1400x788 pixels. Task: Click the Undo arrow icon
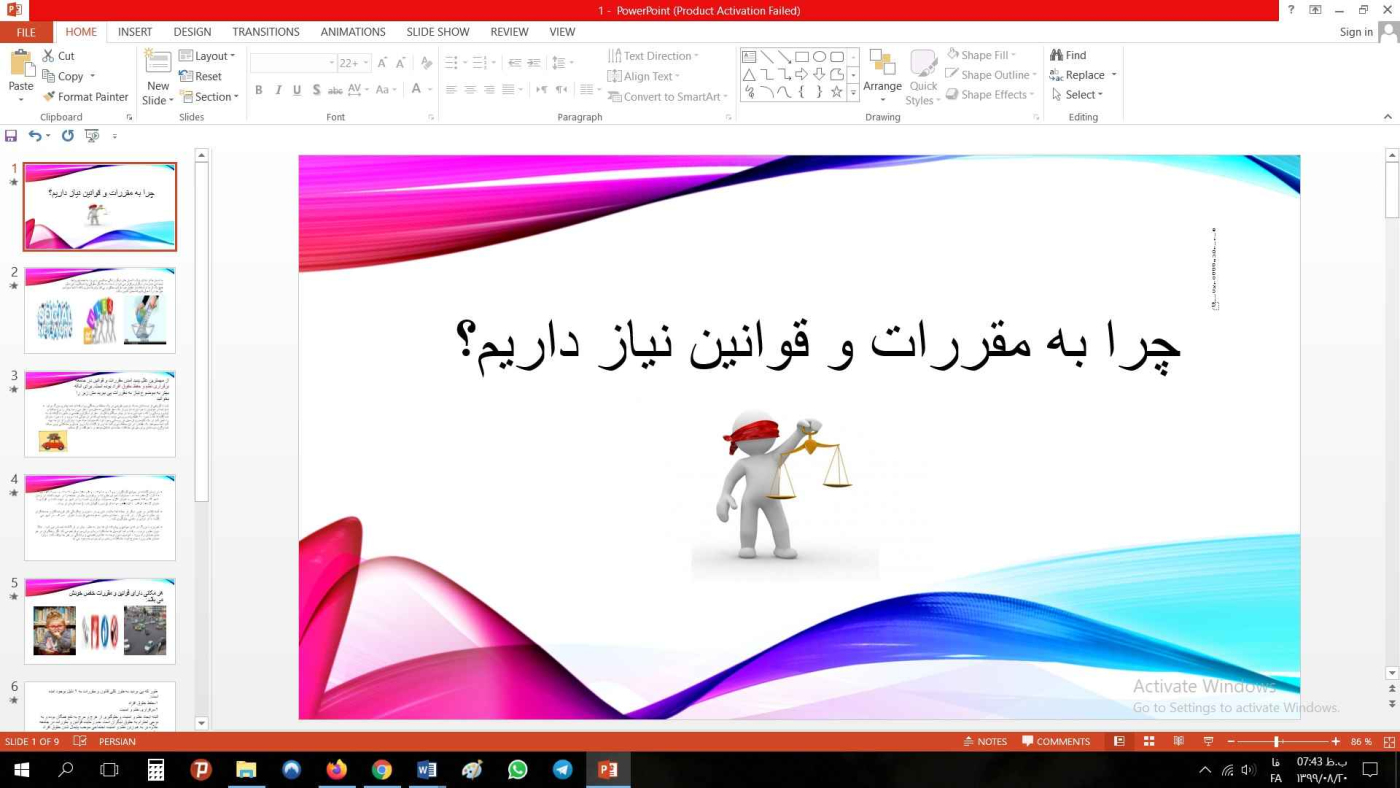tap(35, 136)
